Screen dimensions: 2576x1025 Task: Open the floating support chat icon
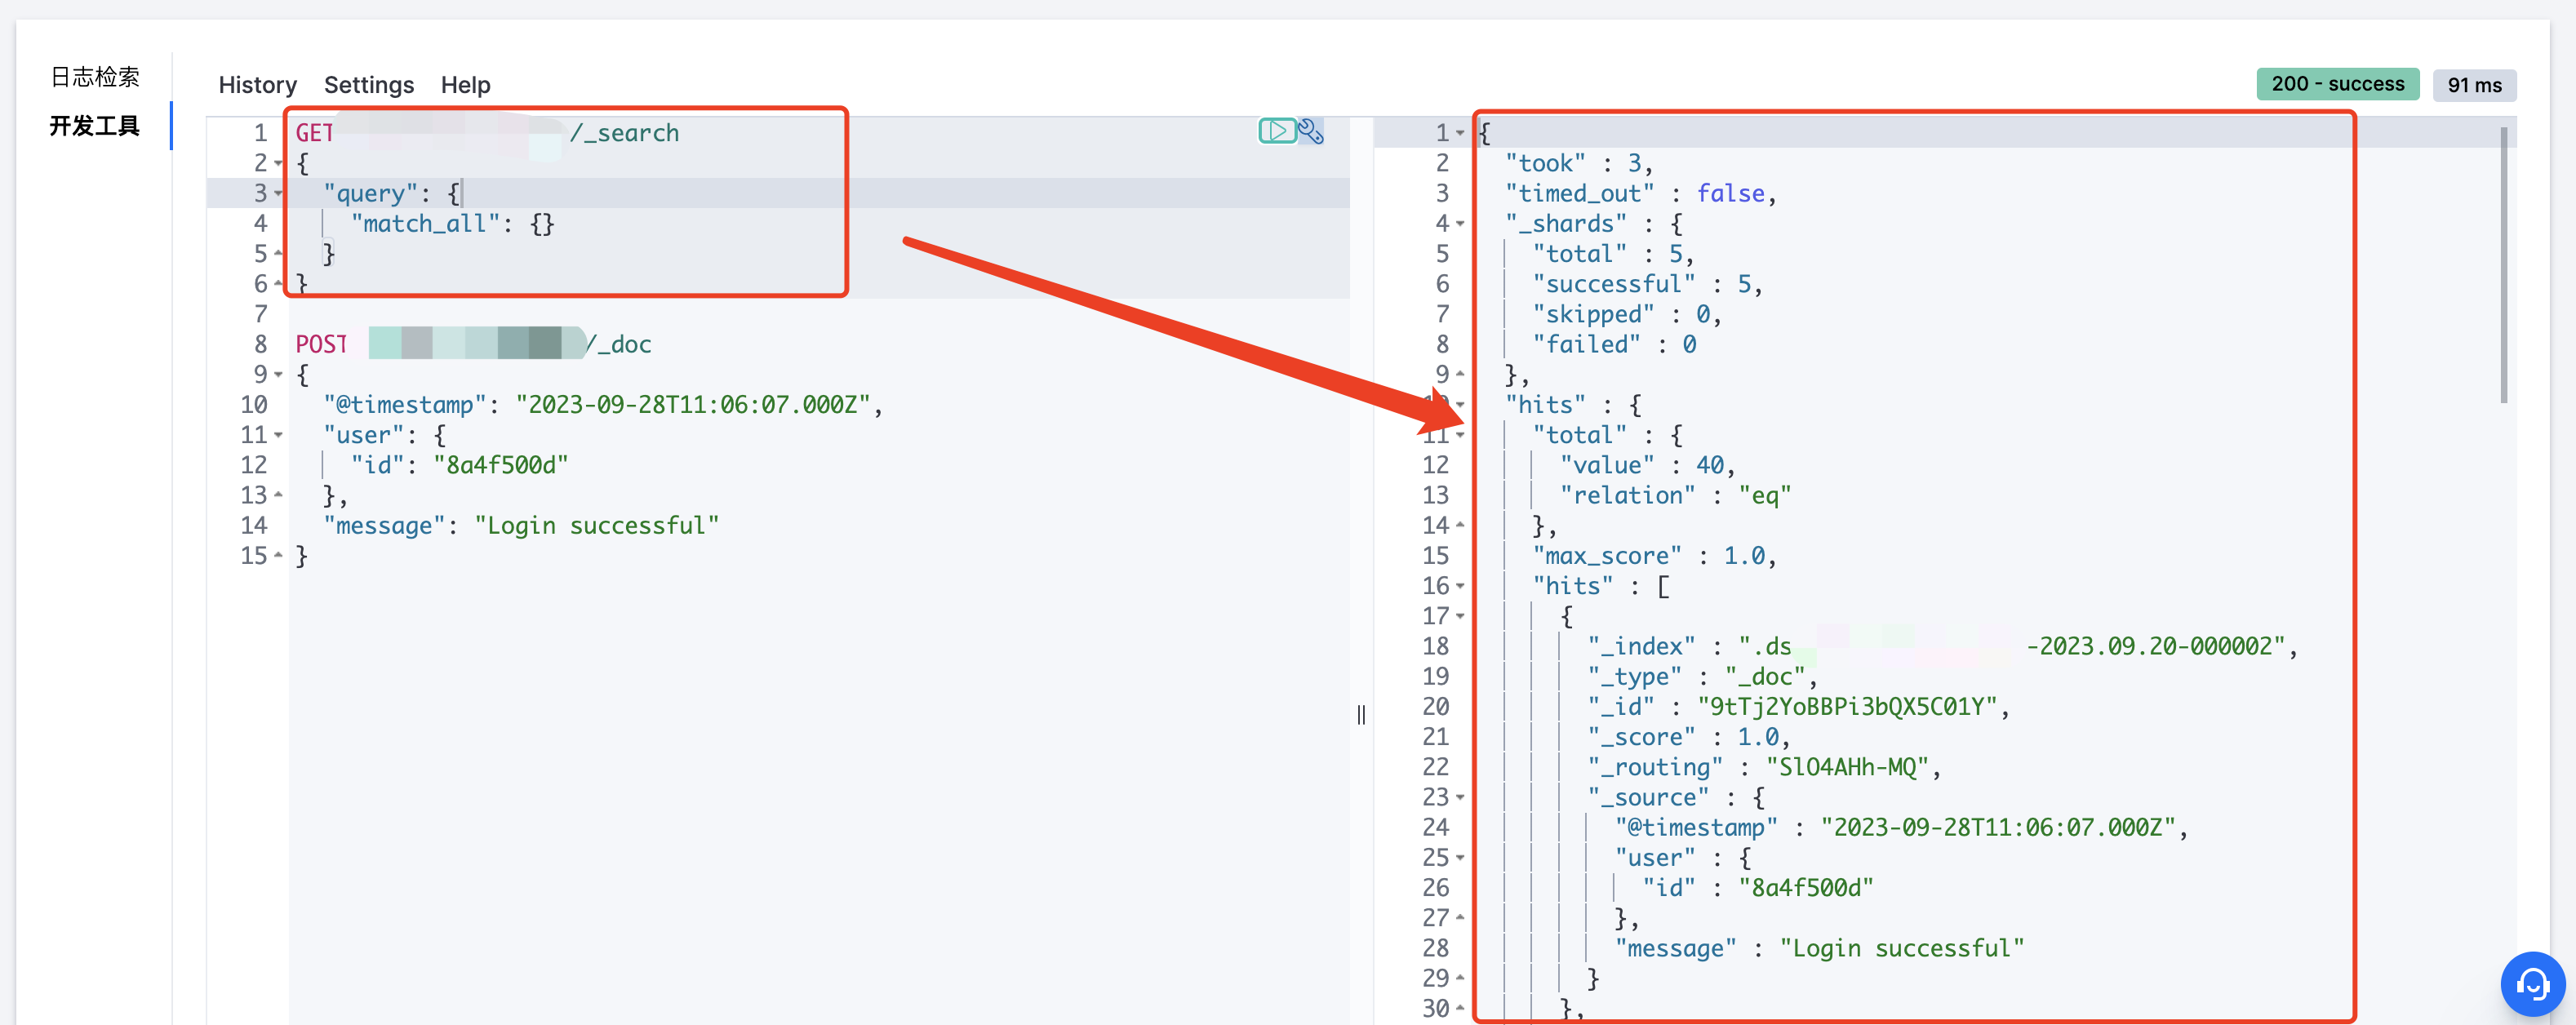click(2532, 984)
